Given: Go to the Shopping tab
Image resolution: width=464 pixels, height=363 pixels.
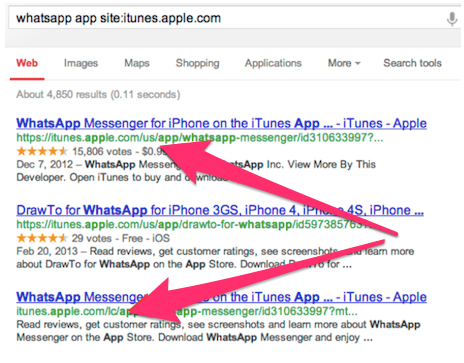Looking at the screenshot, I should [x=197, y=63].
